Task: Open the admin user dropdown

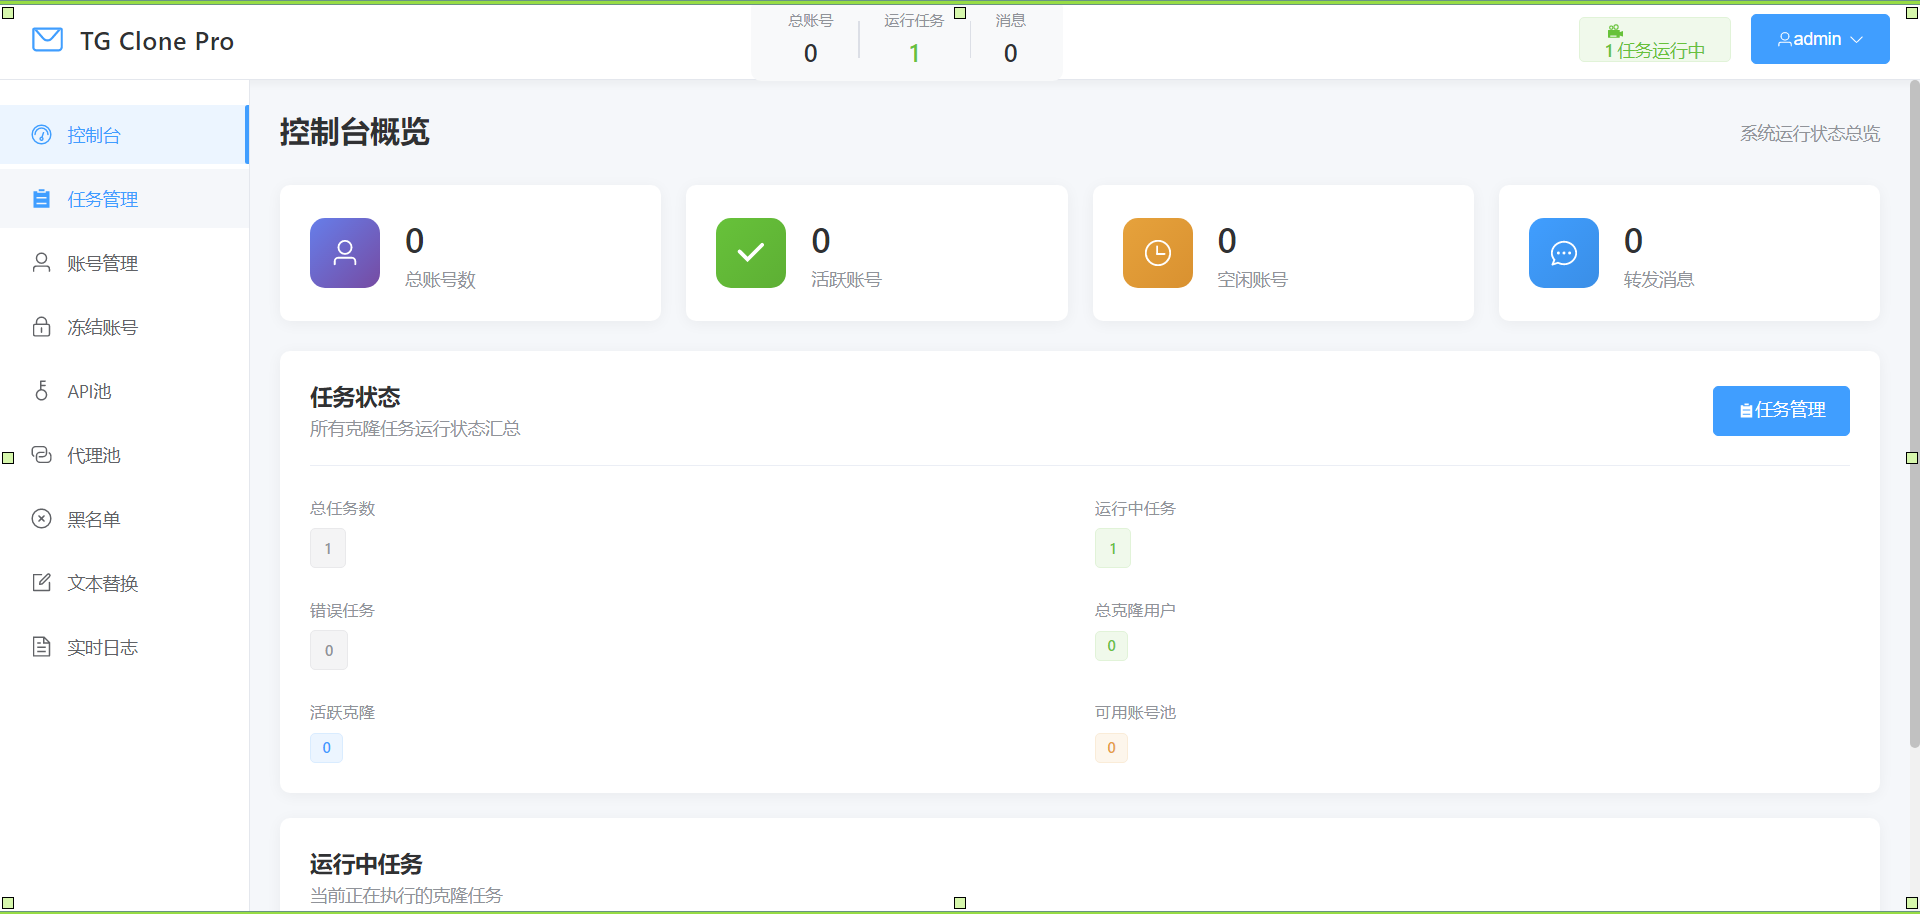Action: click(1820, 39)
